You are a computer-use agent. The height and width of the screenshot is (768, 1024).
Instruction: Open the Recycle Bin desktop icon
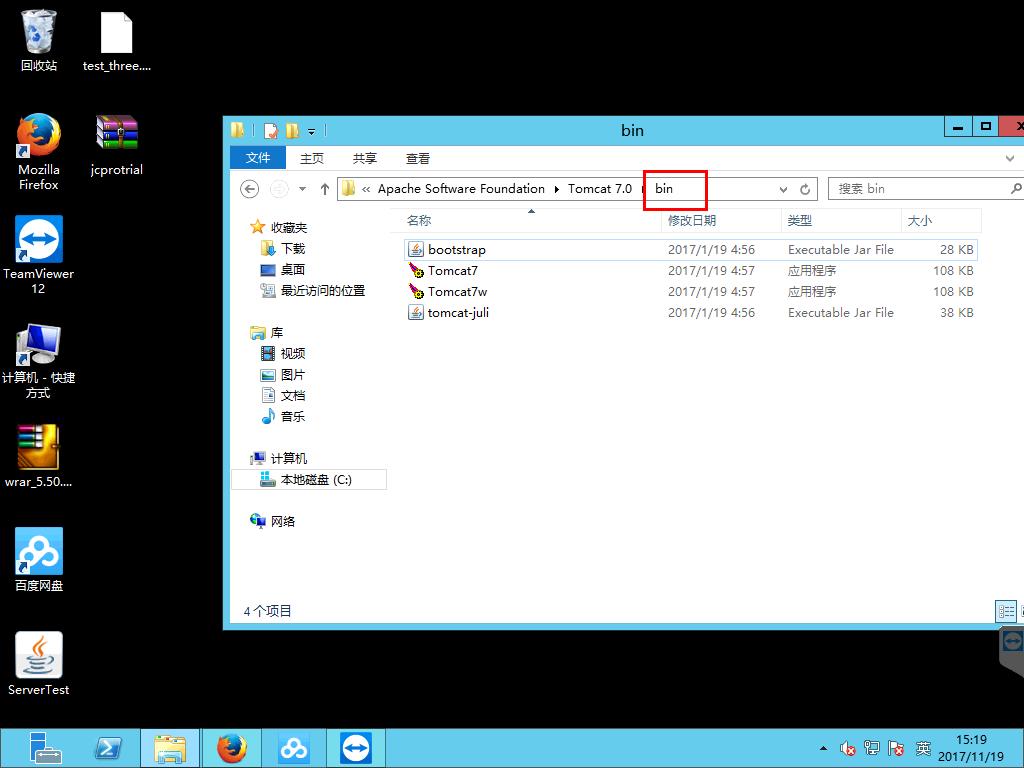39,40
